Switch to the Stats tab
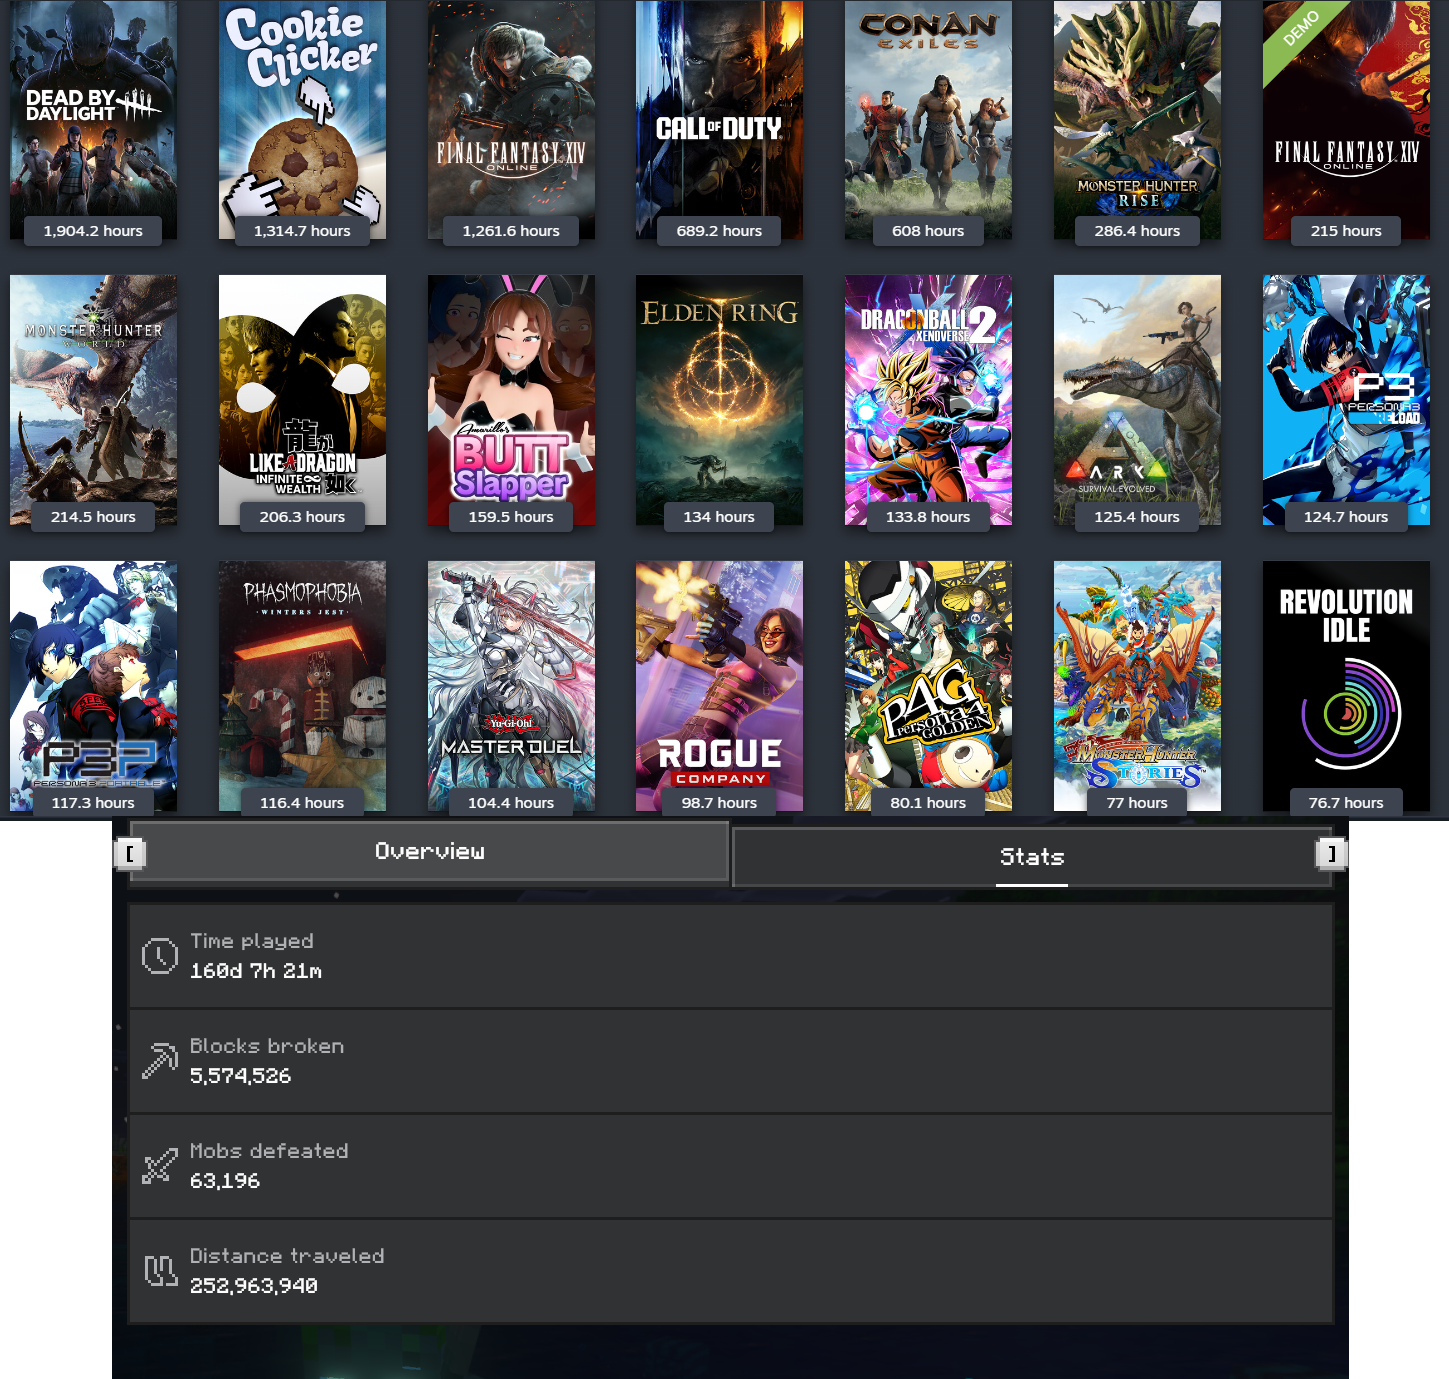 tap(1033, 857)
